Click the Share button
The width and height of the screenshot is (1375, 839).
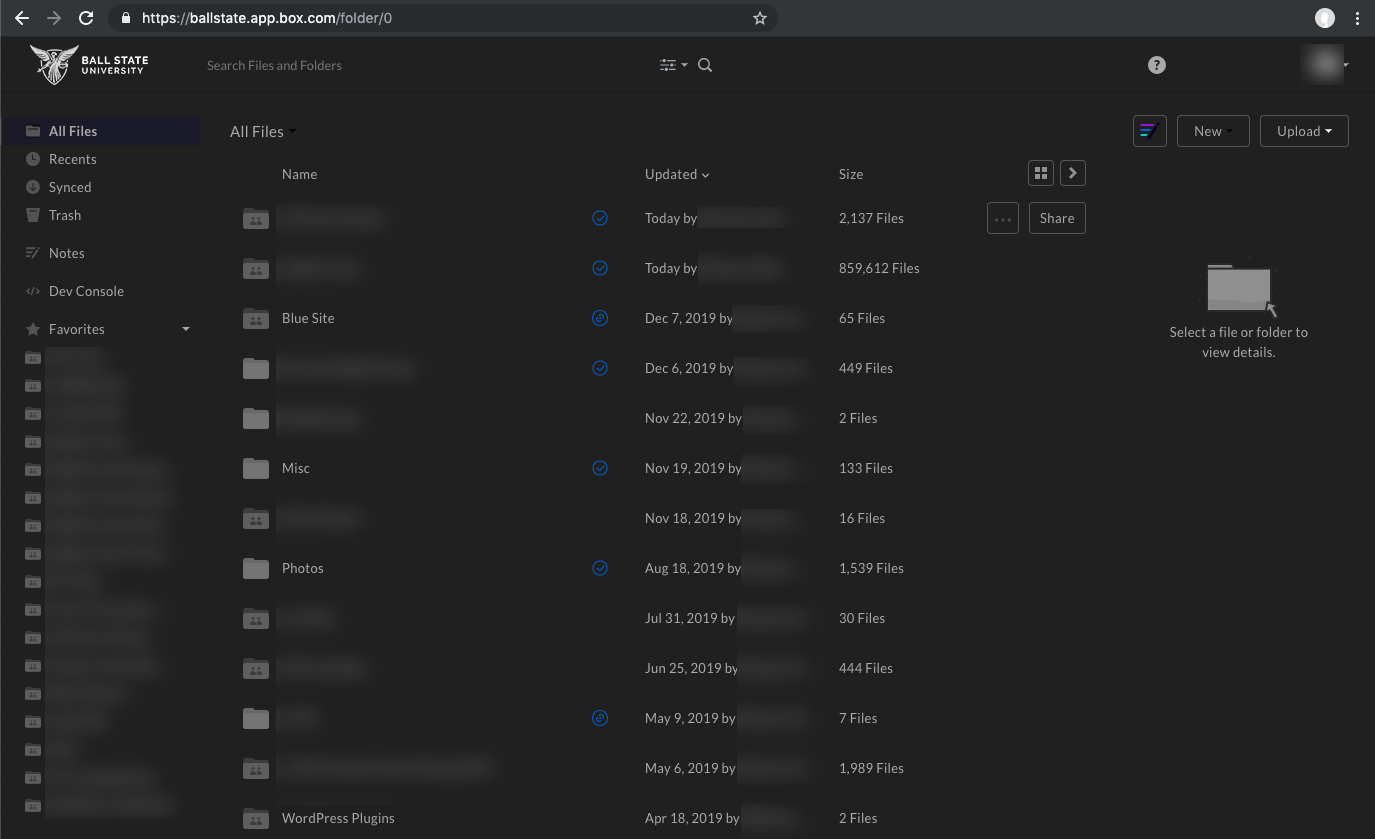[x=1057, y=217]
